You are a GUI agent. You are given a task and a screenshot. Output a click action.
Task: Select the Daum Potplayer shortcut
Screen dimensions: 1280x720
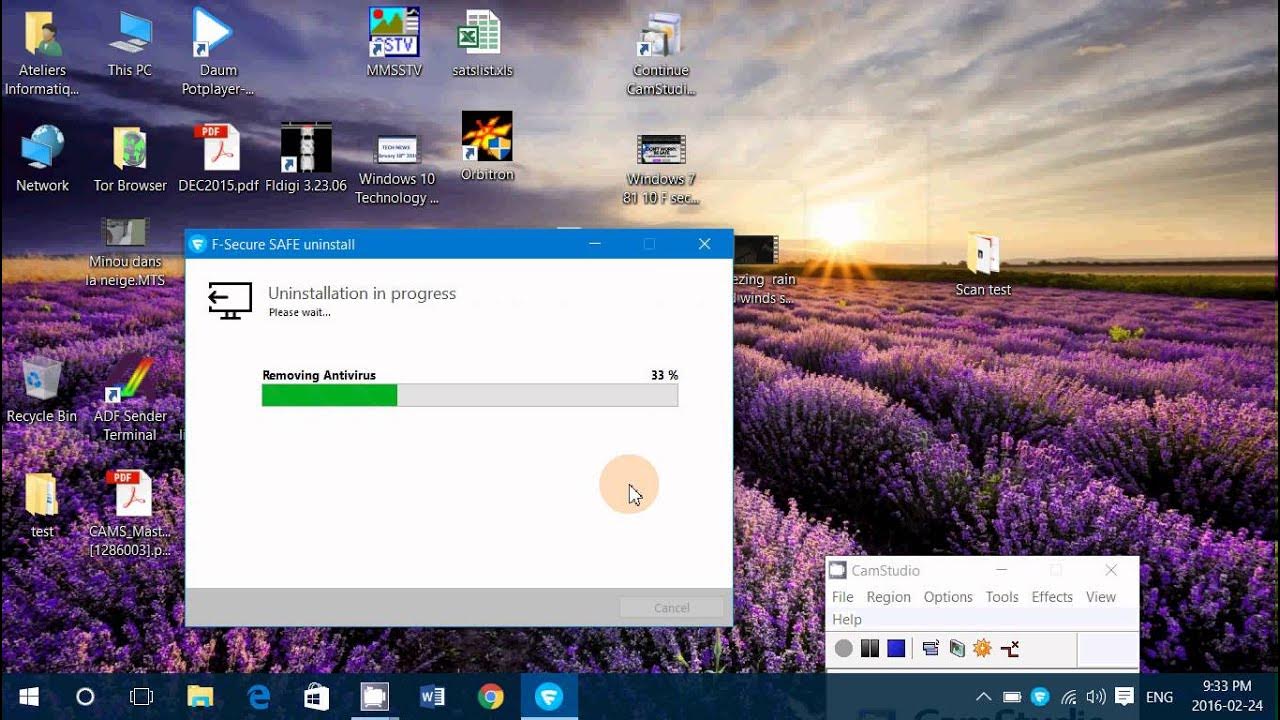pos(218,54)
